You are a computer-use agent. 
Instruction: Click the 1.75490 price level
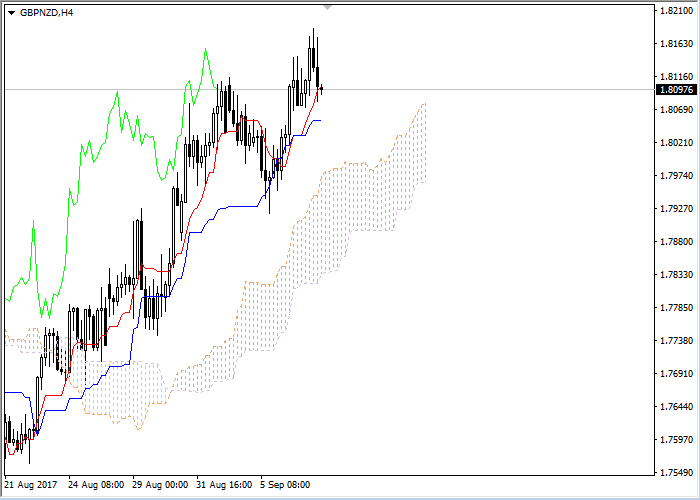point(676,473)
